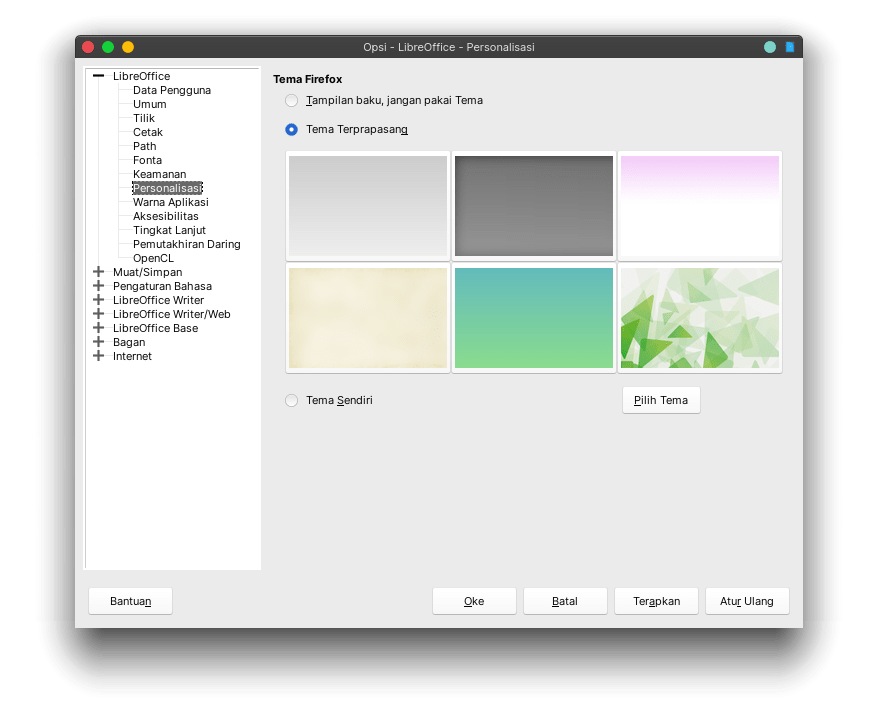The height and width of the screenshot is (713, 878).
Task: Choose the teal-green gradient theme swatch
Action: pyautogui.click(x=534, y=318)
